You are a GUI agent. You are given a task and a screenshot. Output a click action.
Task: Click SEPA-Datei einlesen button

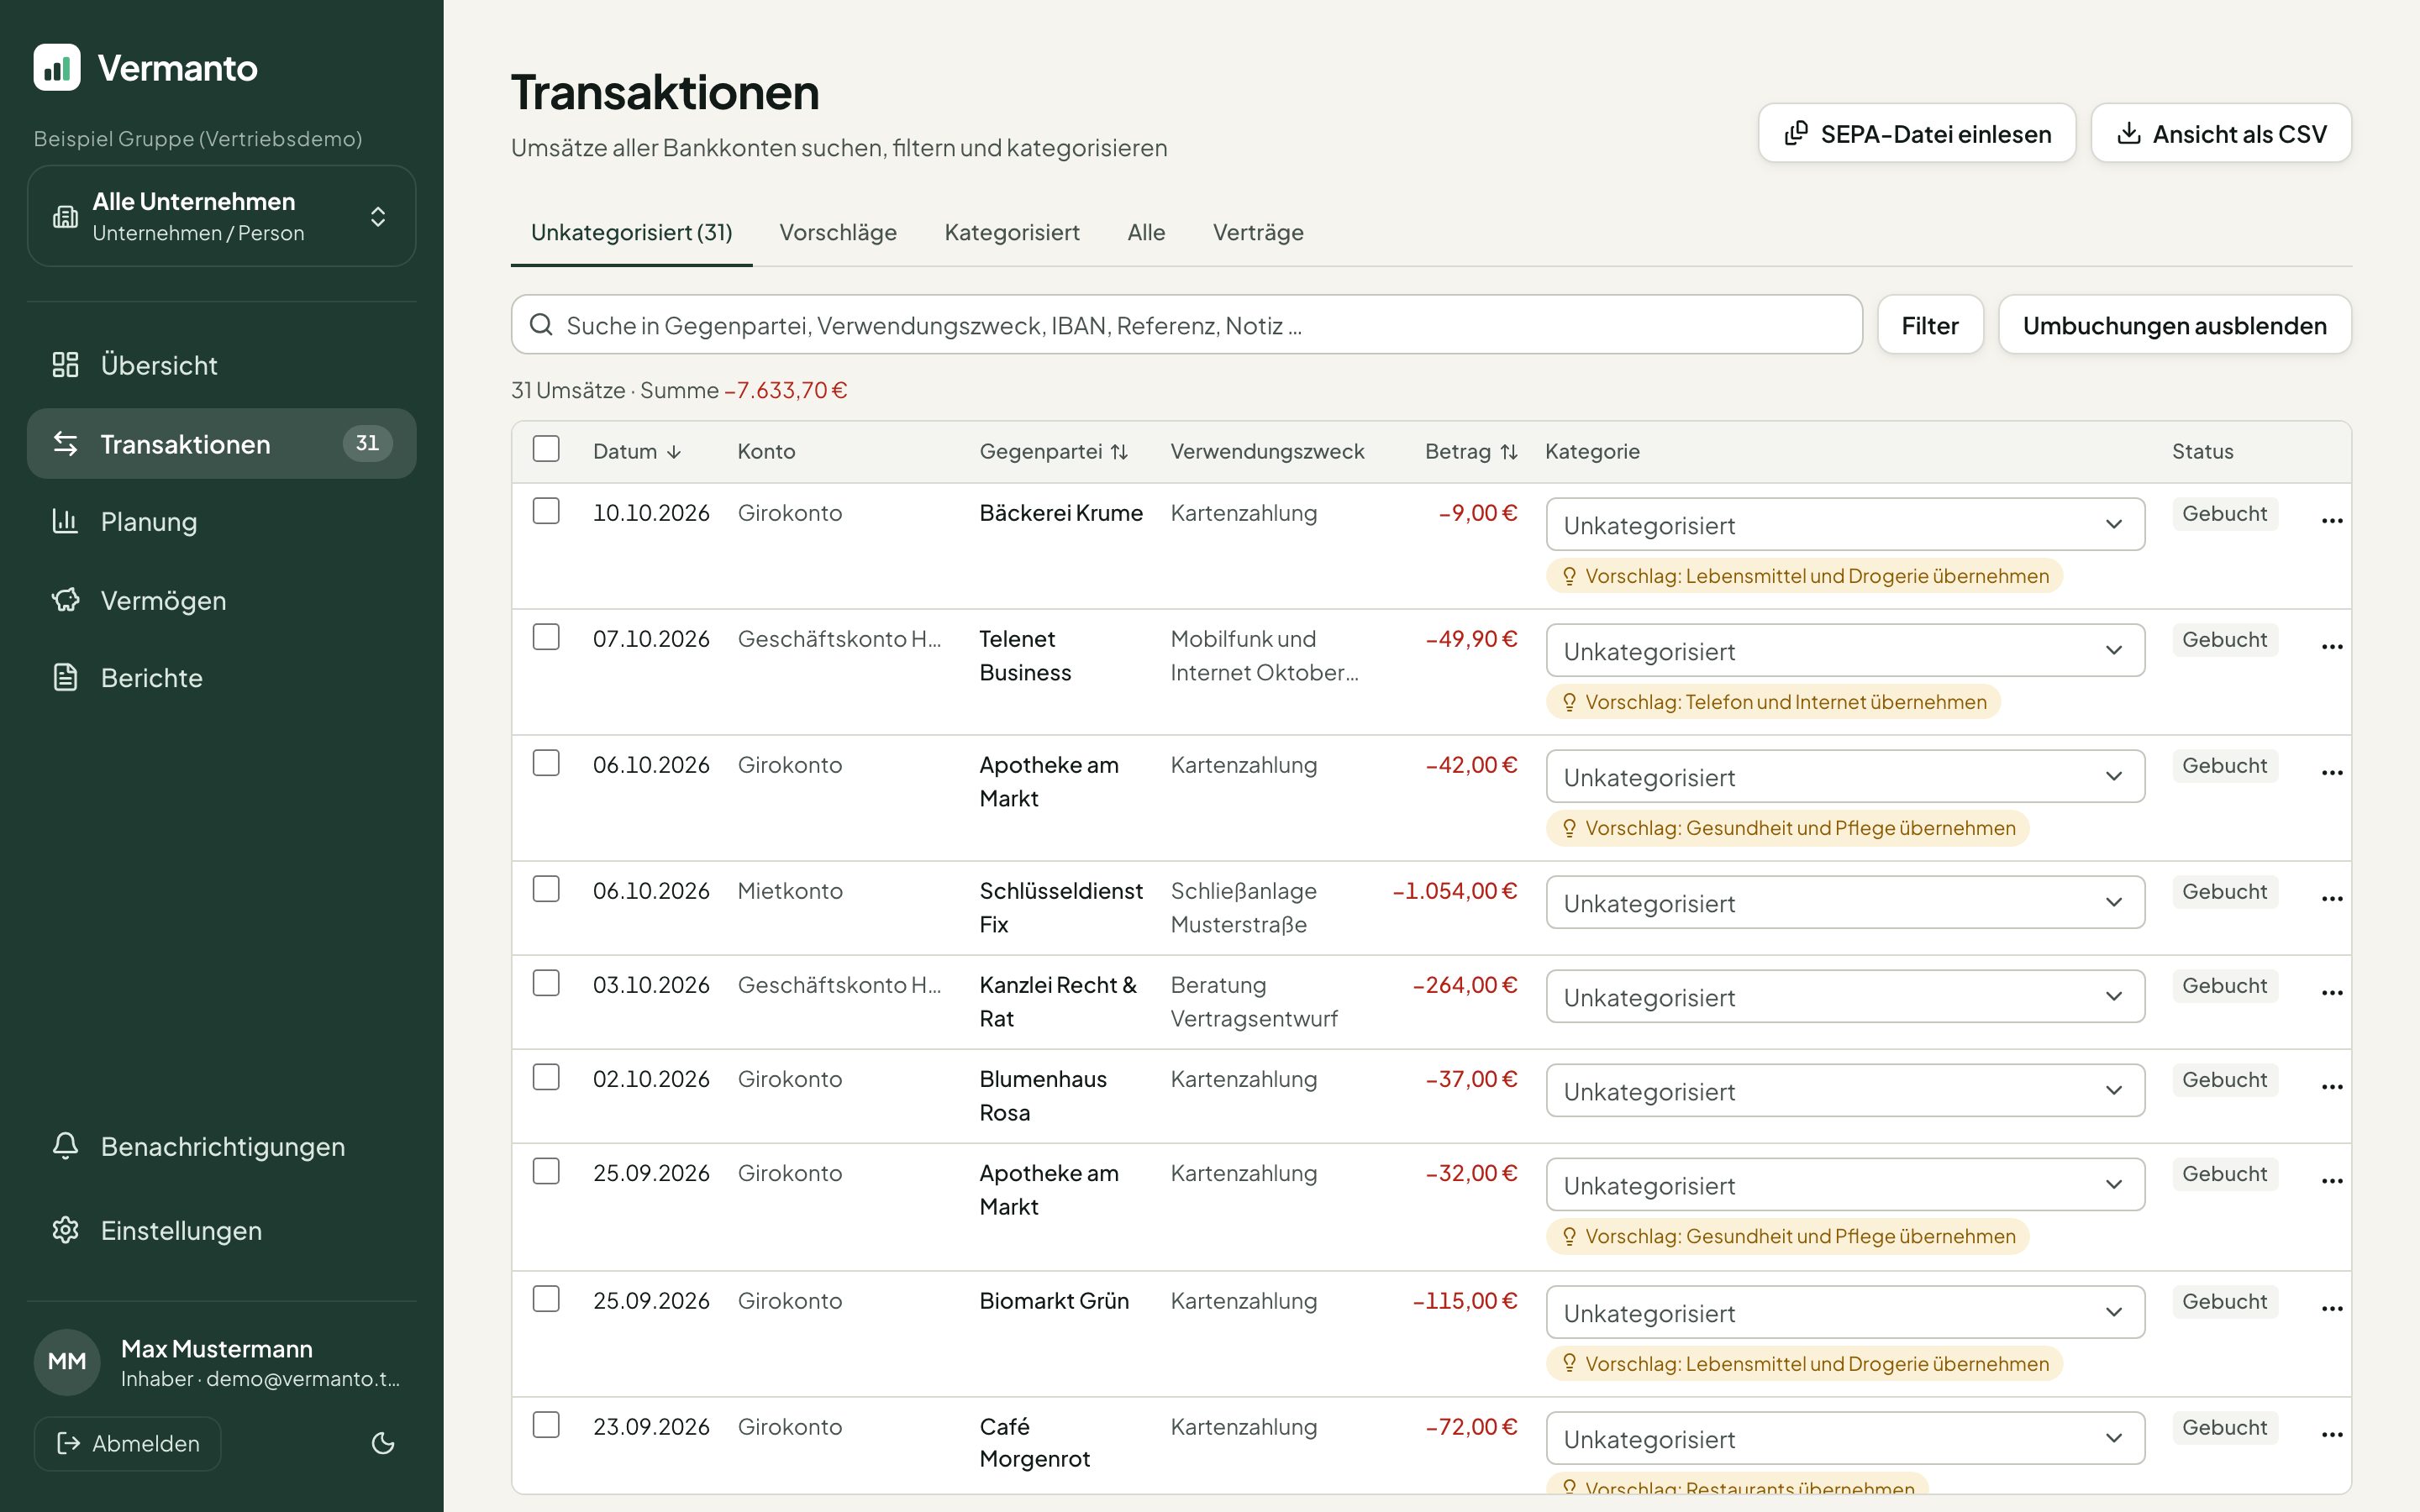click(x=1917, y=133)
